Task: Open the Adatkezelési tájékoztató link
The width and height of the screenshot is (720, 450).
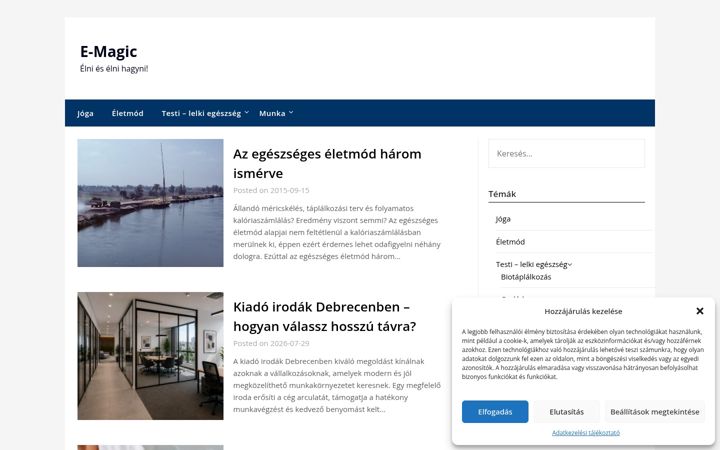Action: [x=586, y=433]
